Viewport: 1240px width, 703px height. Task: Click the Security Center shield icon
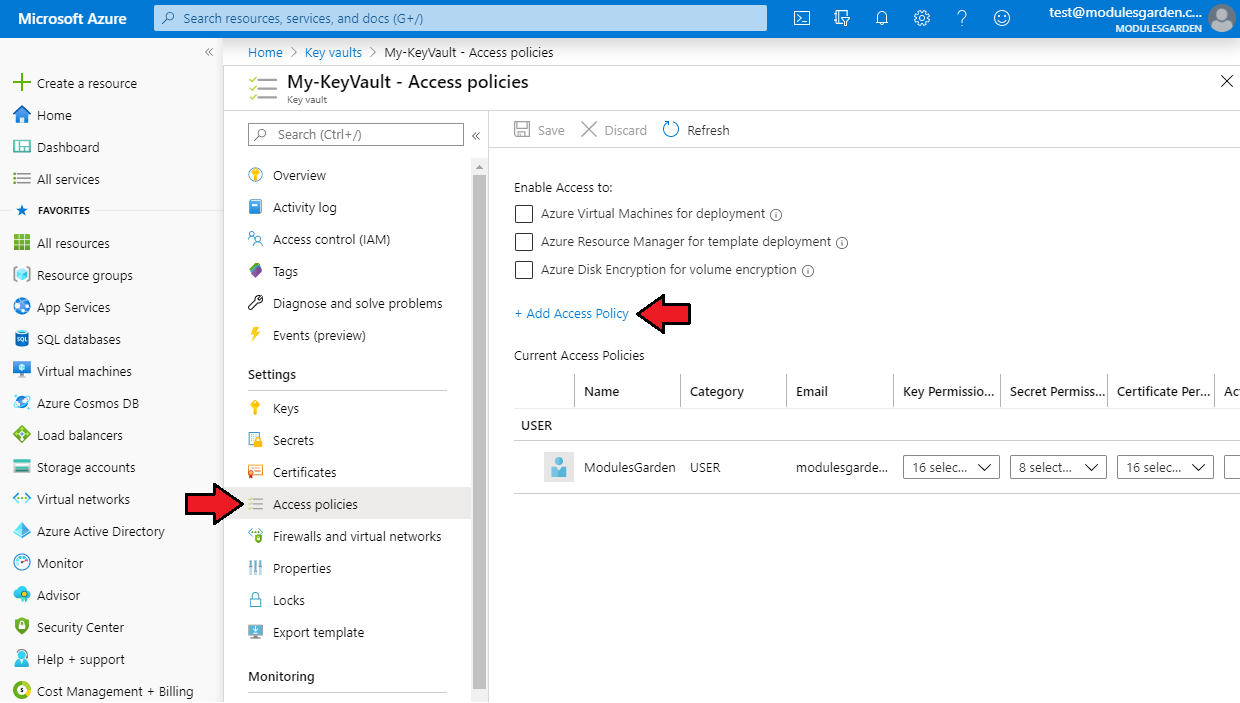(21, 627)
